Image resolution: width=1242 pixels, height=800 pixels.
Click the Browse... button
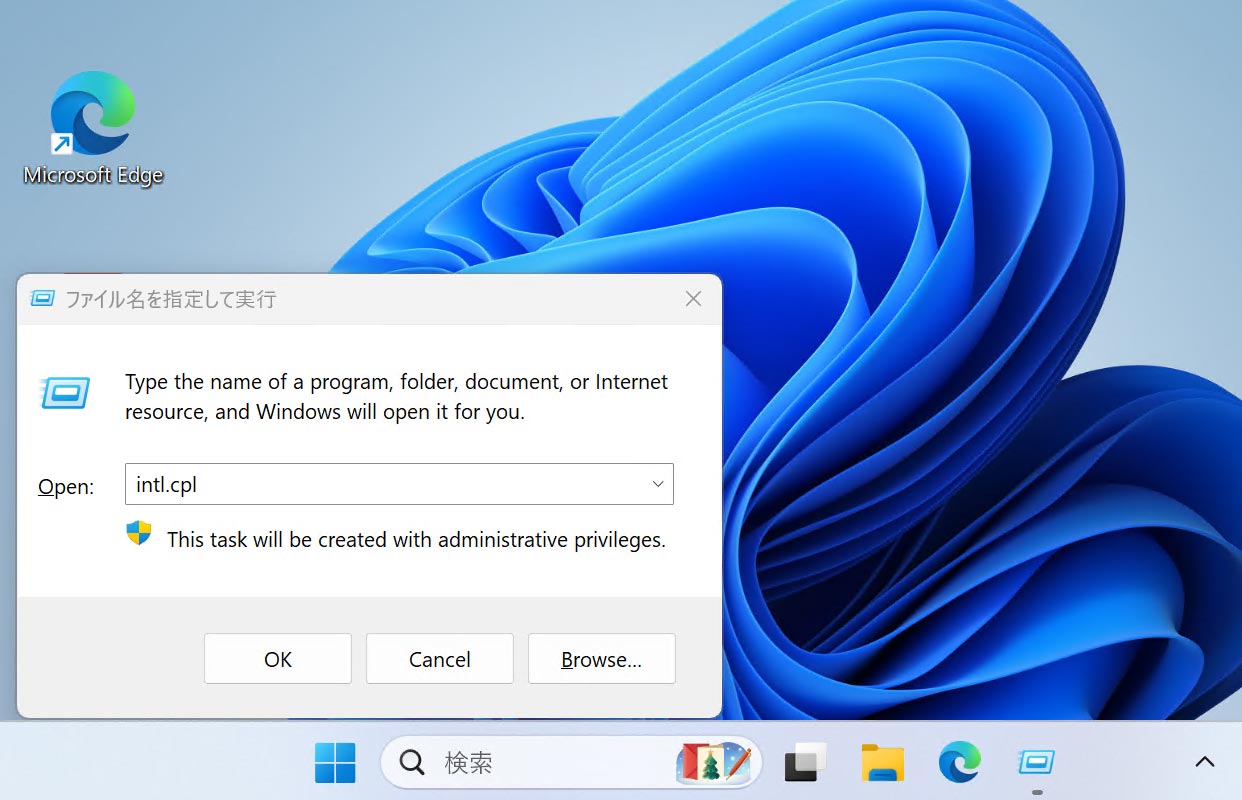click(x=601, y=659)
